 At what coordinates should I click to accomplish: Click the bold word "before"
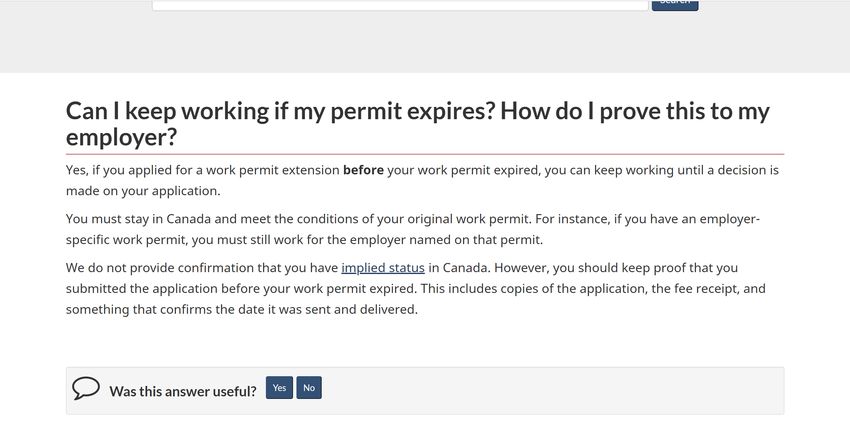[x=363, y=170]
